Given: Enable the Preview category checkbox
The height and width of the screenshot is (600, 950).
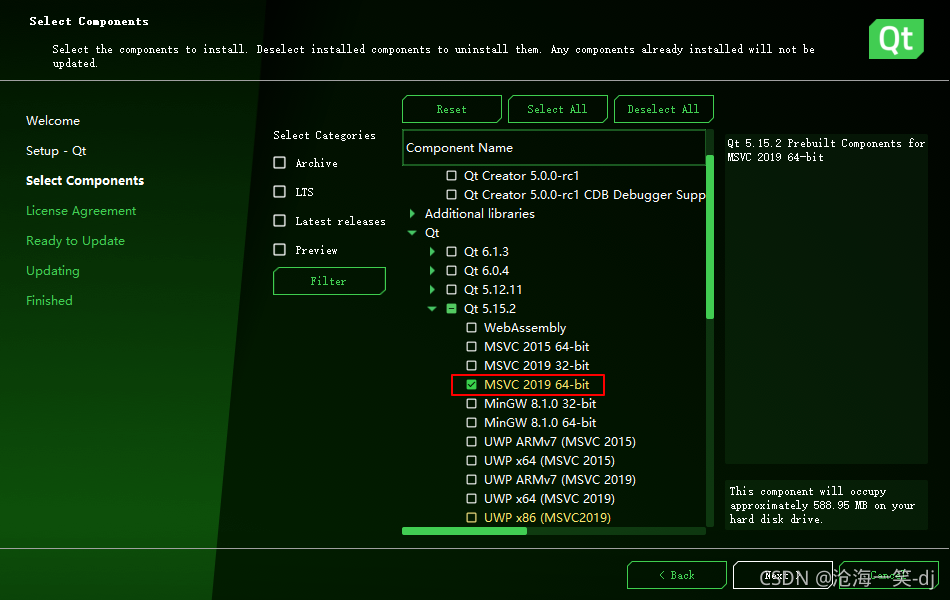Looking at the screenshot, I should [279, 250].
